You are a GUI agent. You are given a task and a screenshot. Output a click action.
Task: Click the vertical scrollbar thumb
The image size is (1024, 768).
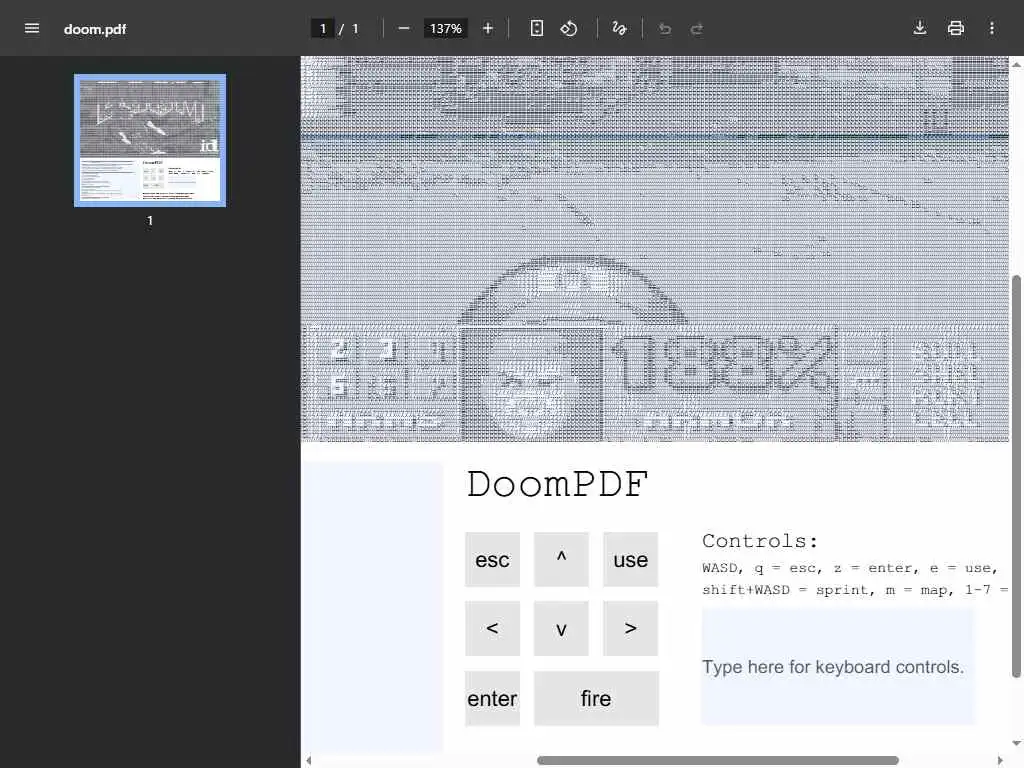coord(1016,477)
